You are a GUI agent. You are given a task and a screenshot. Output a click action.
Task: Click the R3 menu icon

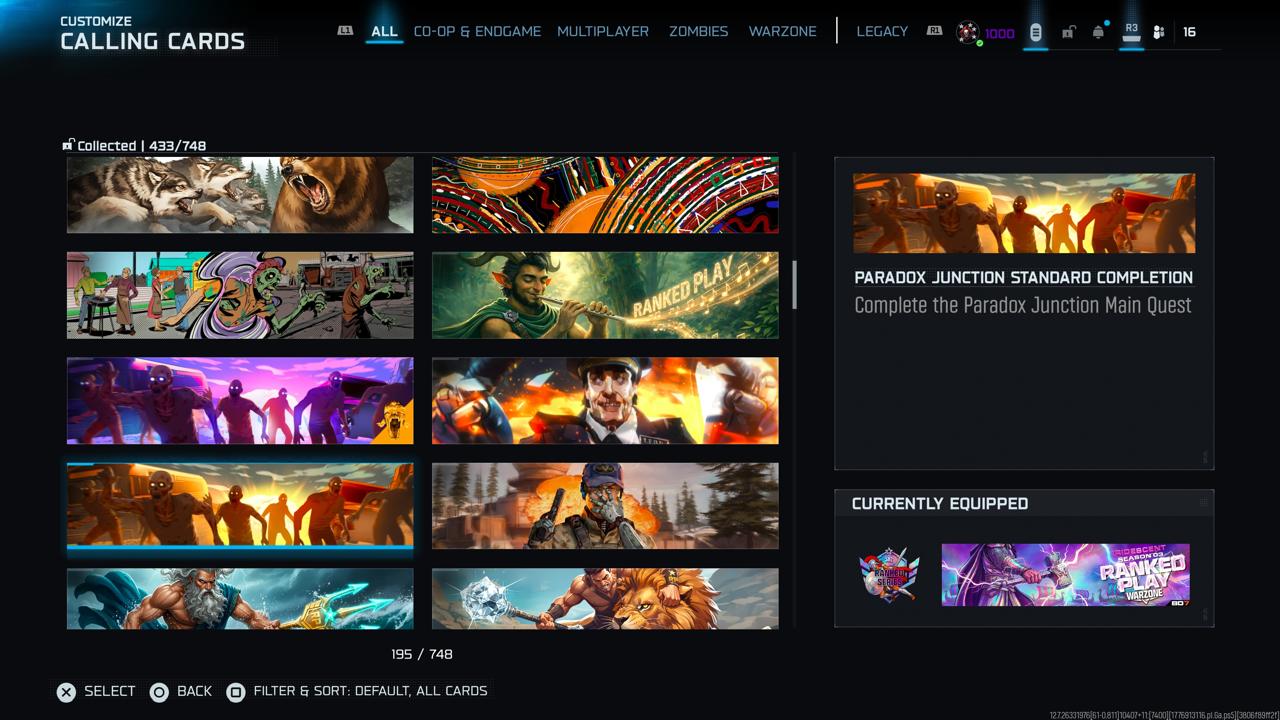click(x=1131, y=32)
